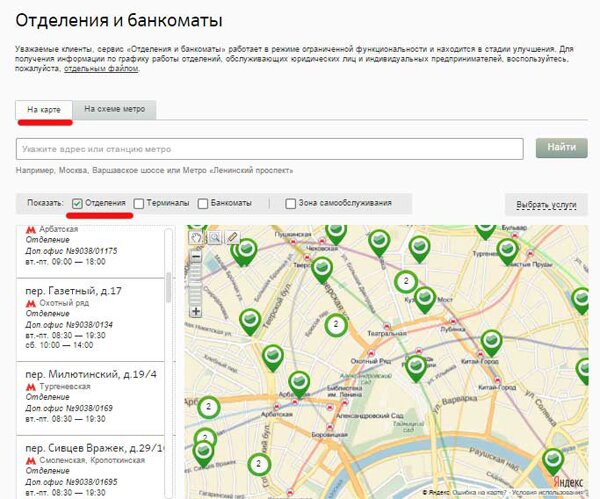This screenshot has height=499, width=600.
Task: Click branch marker near Тверской бульвар
Action: pyautogui.click(x=250, y=321)
